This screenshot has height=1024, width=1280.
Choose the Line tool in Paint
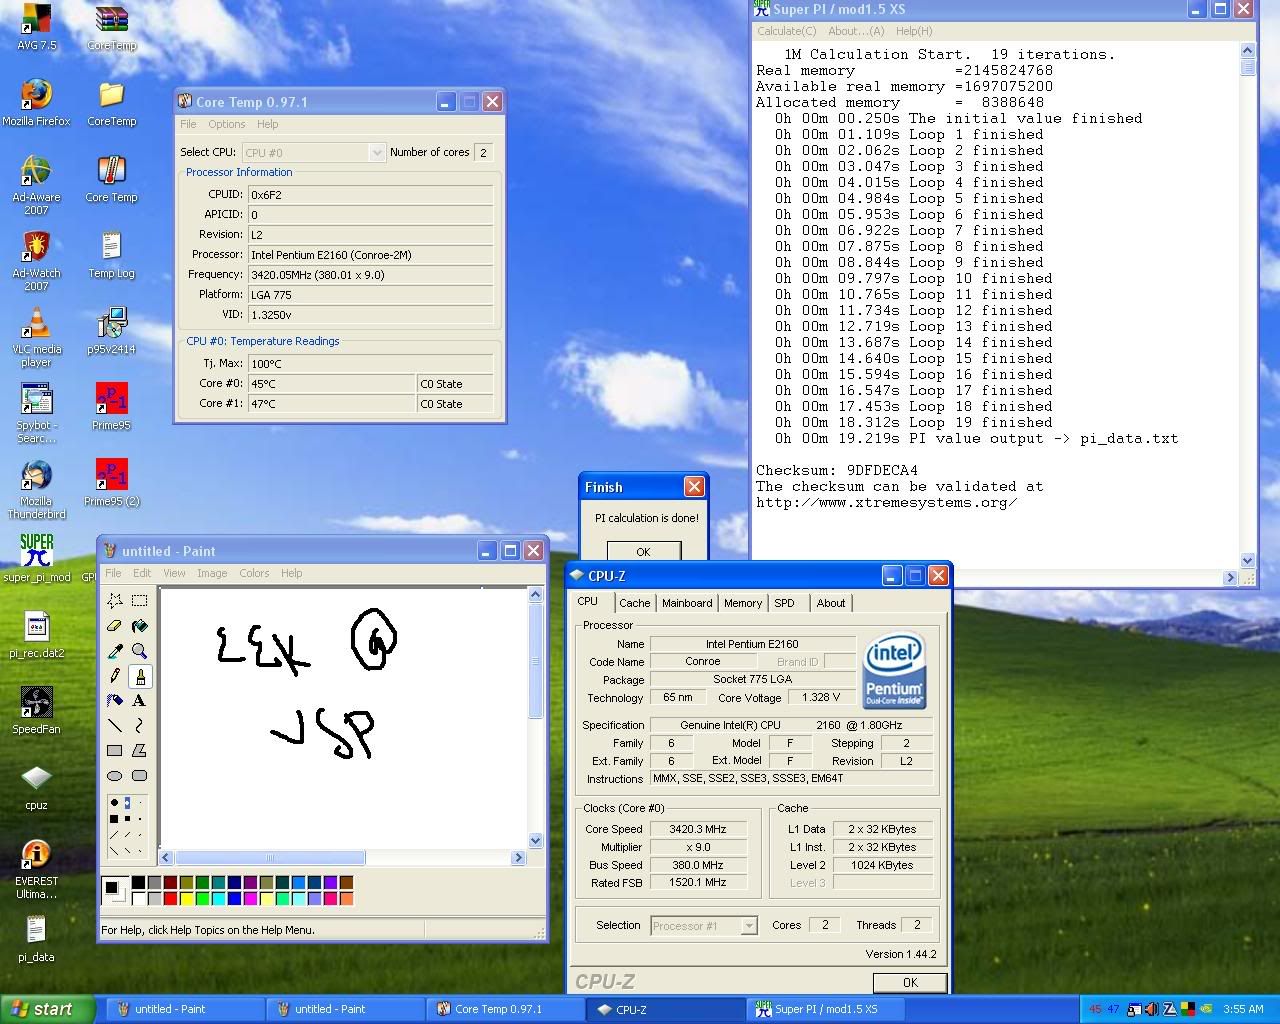point(115,725)
